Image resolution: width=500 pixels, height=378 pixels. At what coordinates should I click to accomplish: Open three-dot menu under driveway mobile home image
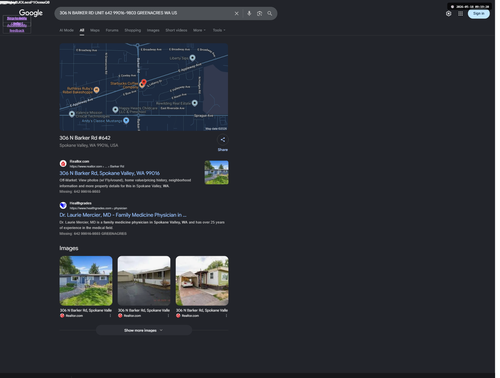(168, 316)
